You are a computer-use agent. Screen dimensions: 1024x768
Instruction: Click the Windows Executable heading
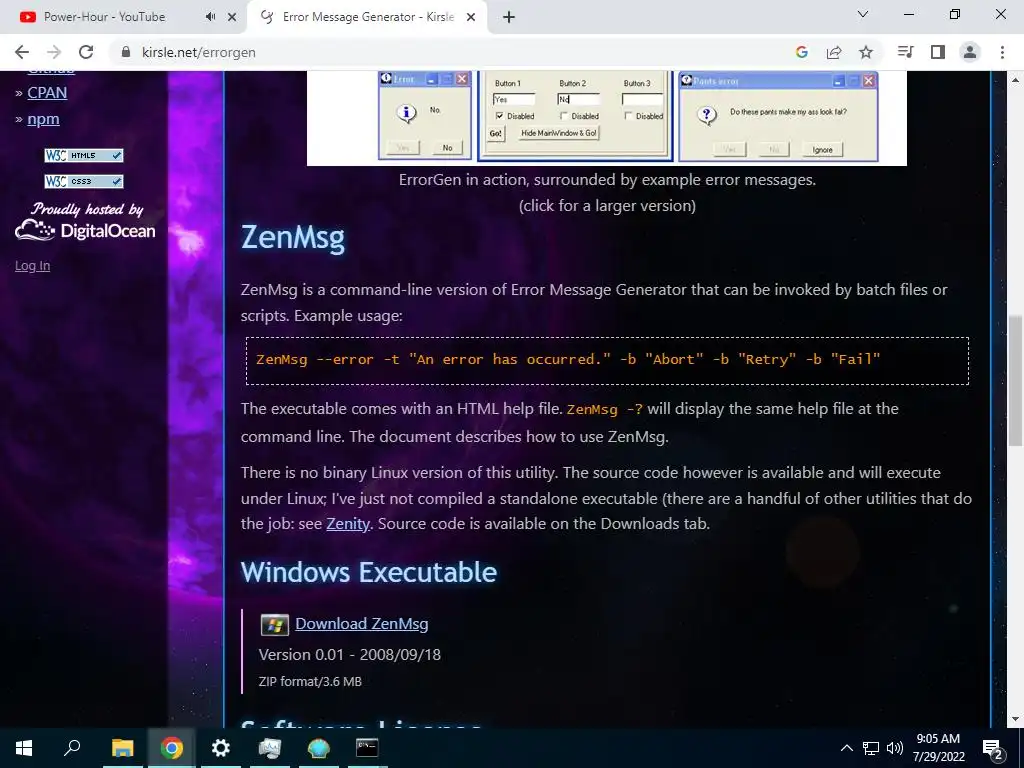click(x=369, y=572)
